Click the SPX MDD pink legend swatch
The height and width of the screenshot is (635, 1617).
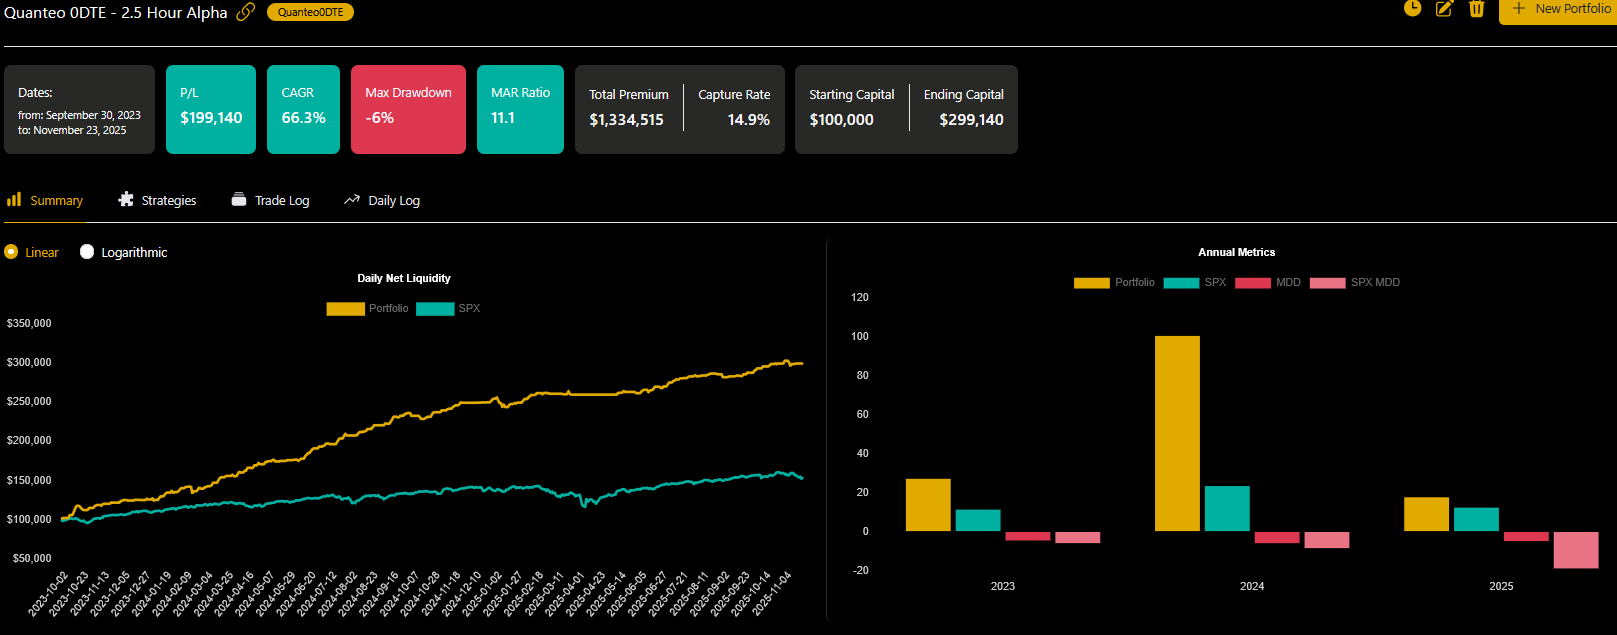[x=1327, y=283]
